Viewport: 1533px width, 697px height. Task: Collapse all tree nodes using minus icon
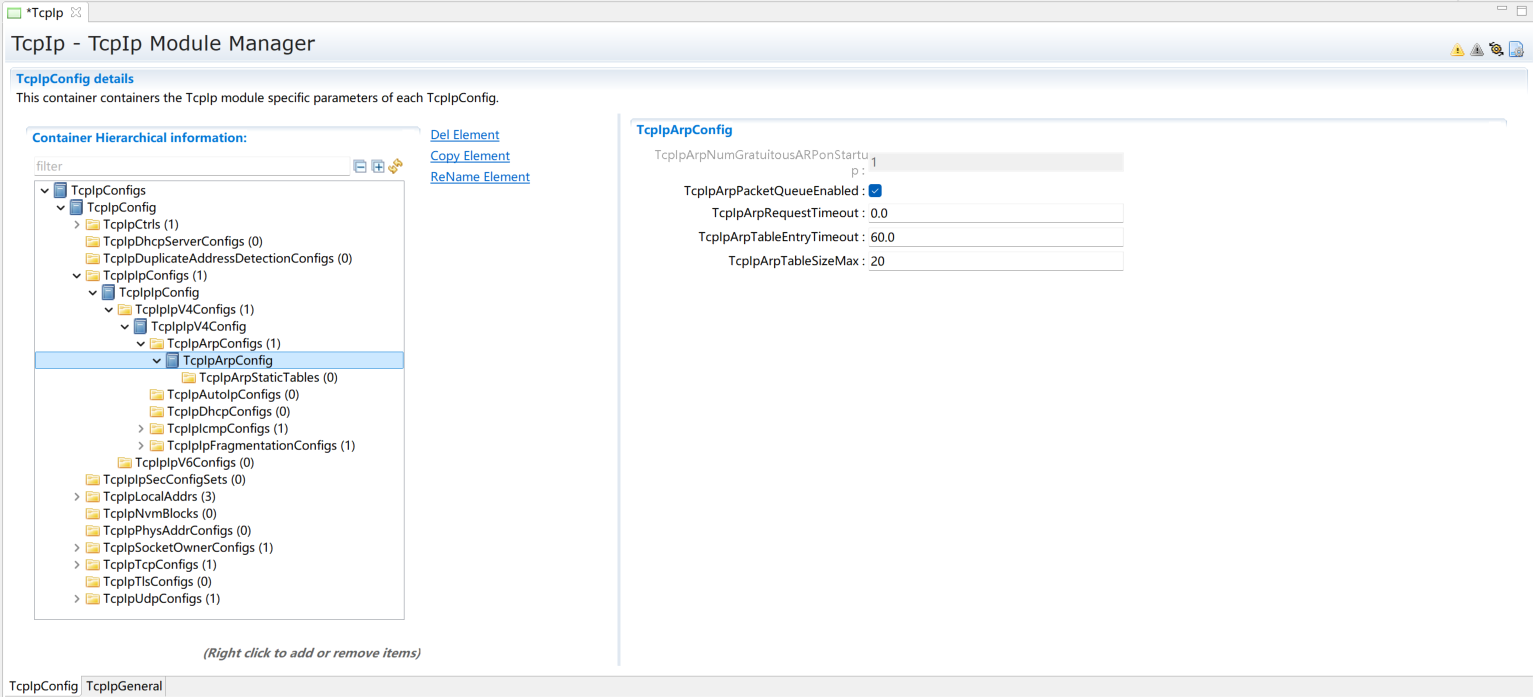pyautogui.click(x=360, y=167)
